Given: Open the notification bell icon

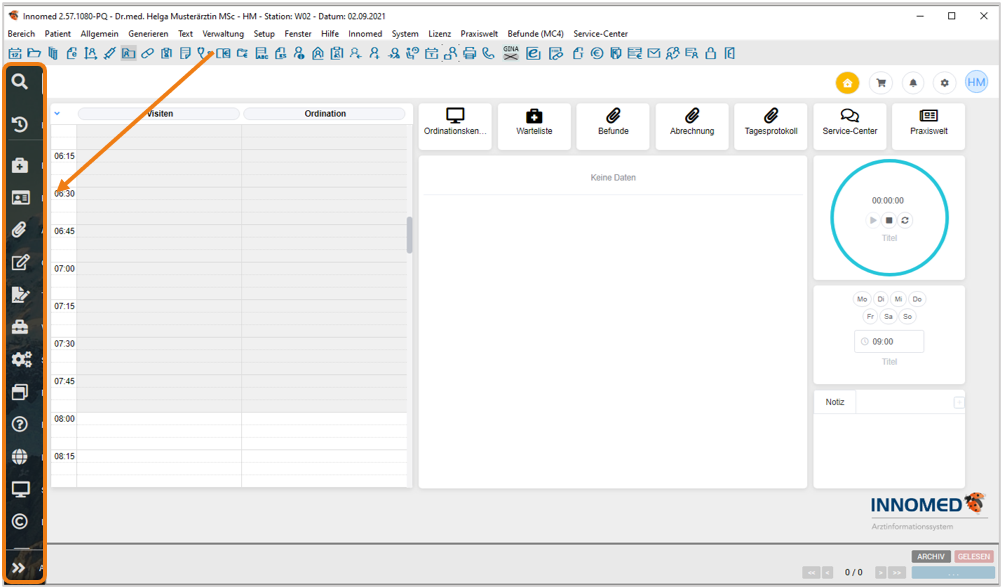Looking at the screenshot, I should click(x=913, y=83).
